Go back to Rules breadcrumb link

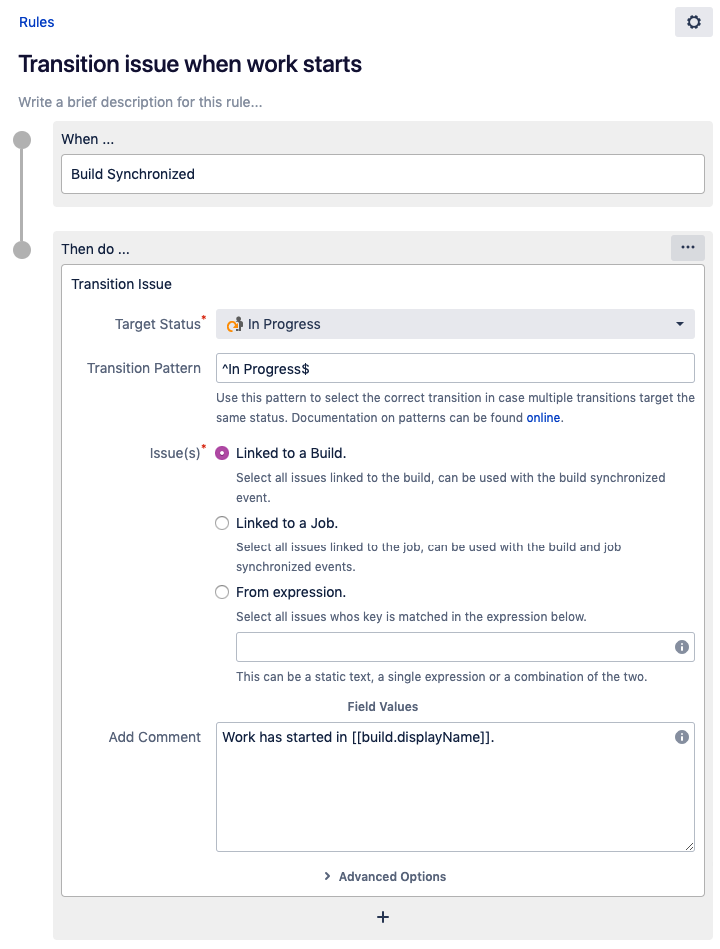pyautogui.click(x=36, y=22)
